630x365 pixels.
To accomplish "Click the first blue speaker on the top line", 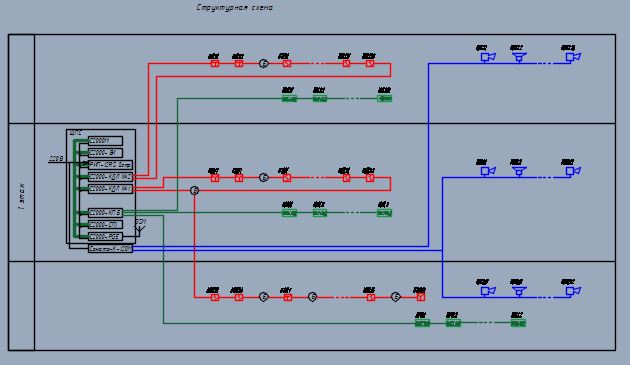I will (488, 57).
